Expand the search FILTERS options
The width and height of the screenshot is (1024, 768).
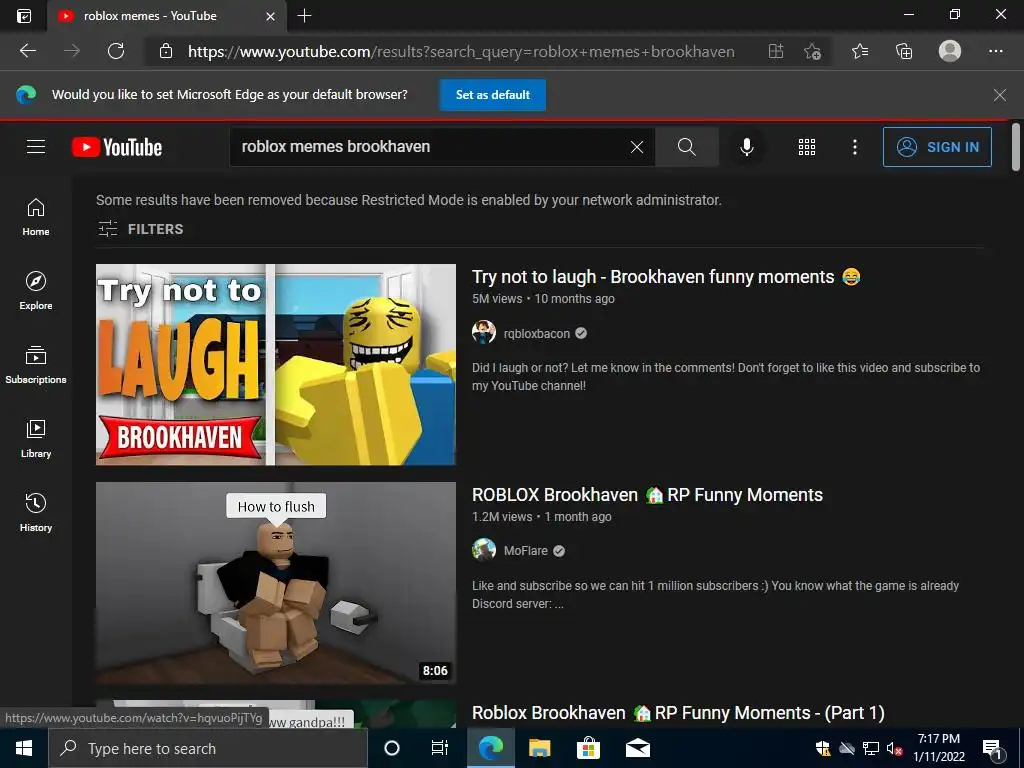(140, 229)
